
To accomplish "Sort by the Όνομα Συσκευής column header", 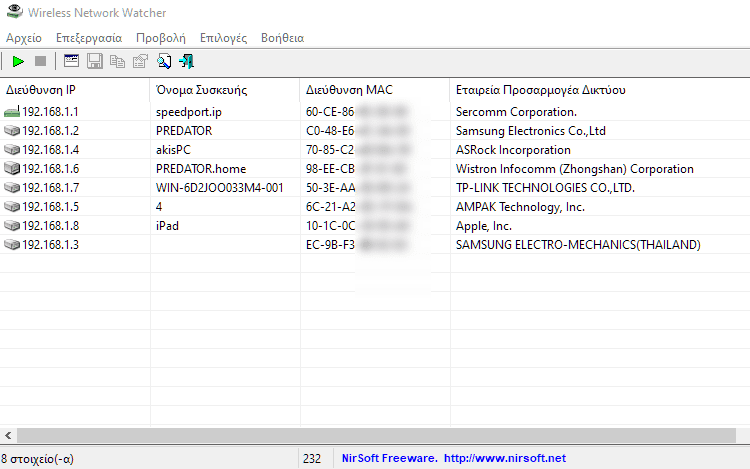I will [225, 90].
